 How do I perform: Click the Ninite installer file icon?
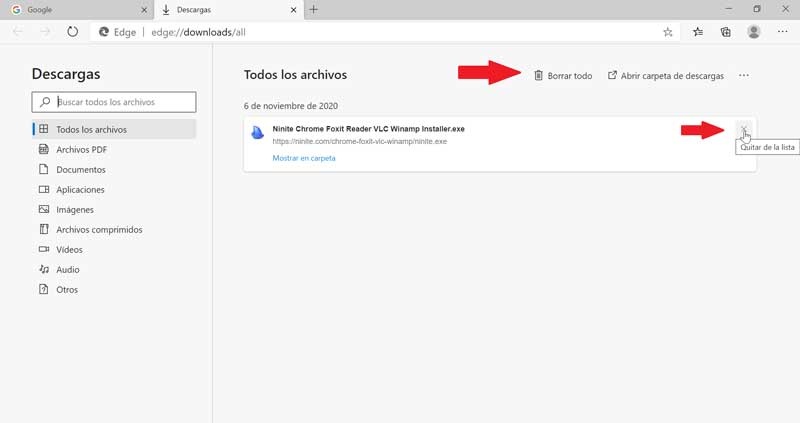pos(258,132)
